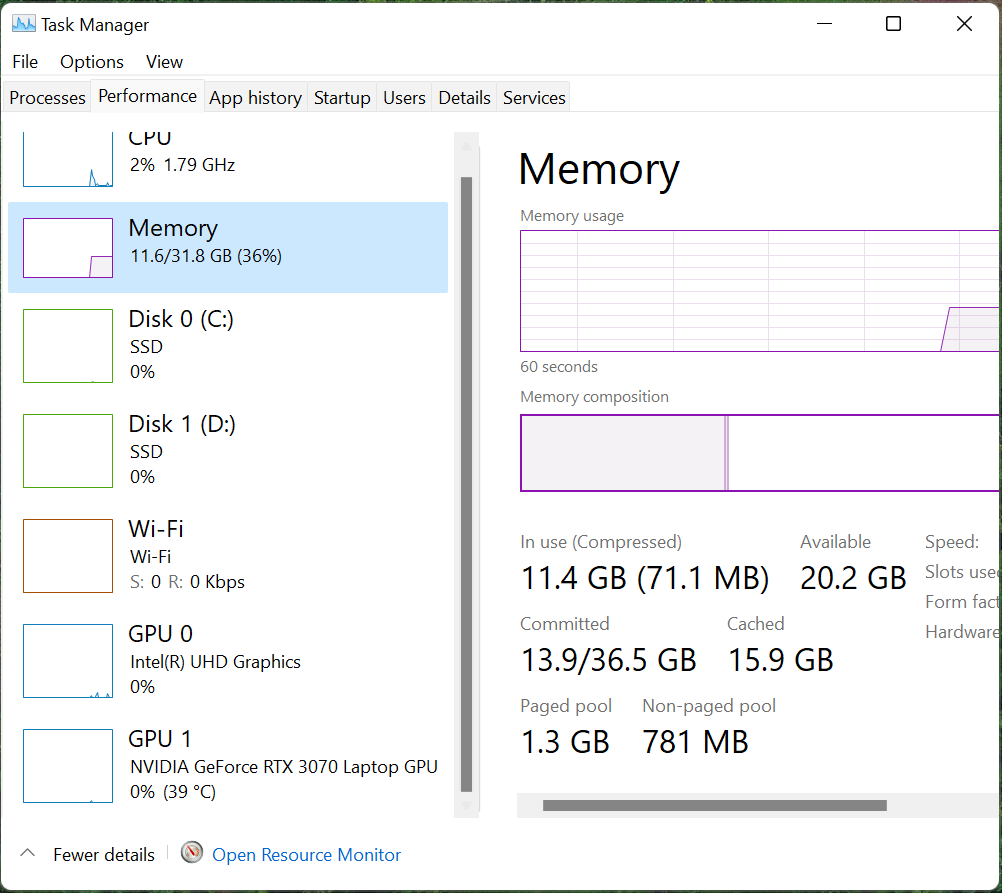This screenshot has height=893, width=1002.
Task: Open the File menu
Action: pos(25,62)
